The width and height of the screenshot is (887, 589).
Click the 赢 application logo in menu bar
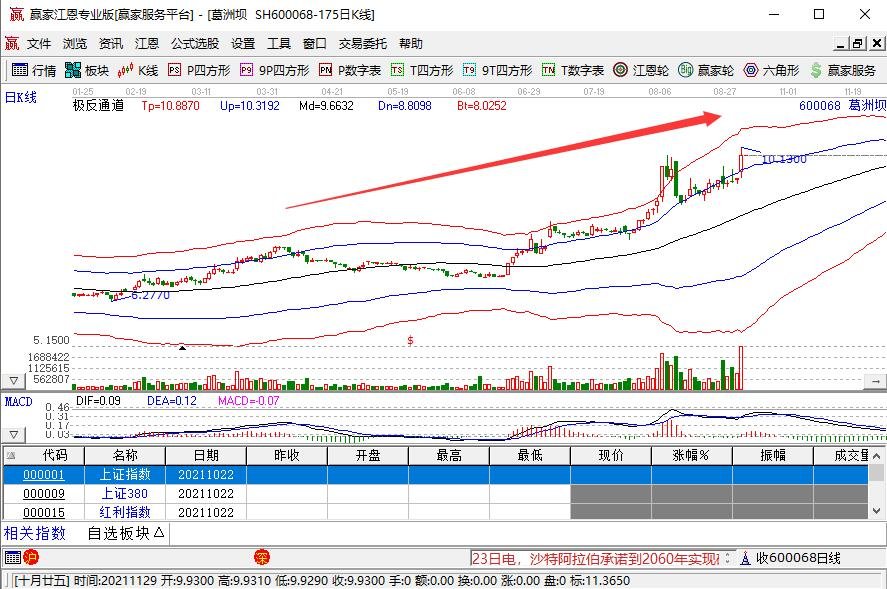tap(12, 43)
